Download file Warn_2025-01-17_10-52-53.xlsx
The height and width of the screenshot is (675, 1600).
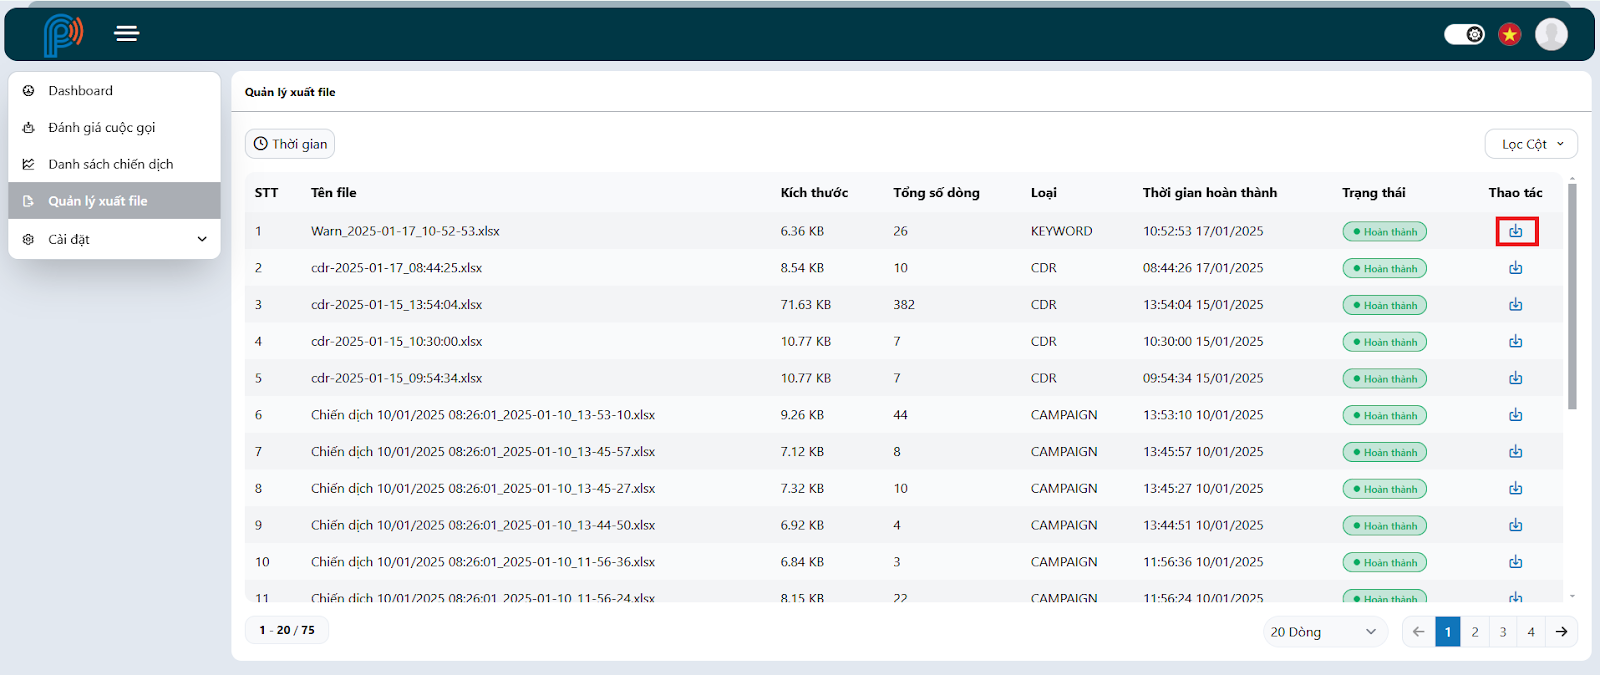(x=1516, y=231)
